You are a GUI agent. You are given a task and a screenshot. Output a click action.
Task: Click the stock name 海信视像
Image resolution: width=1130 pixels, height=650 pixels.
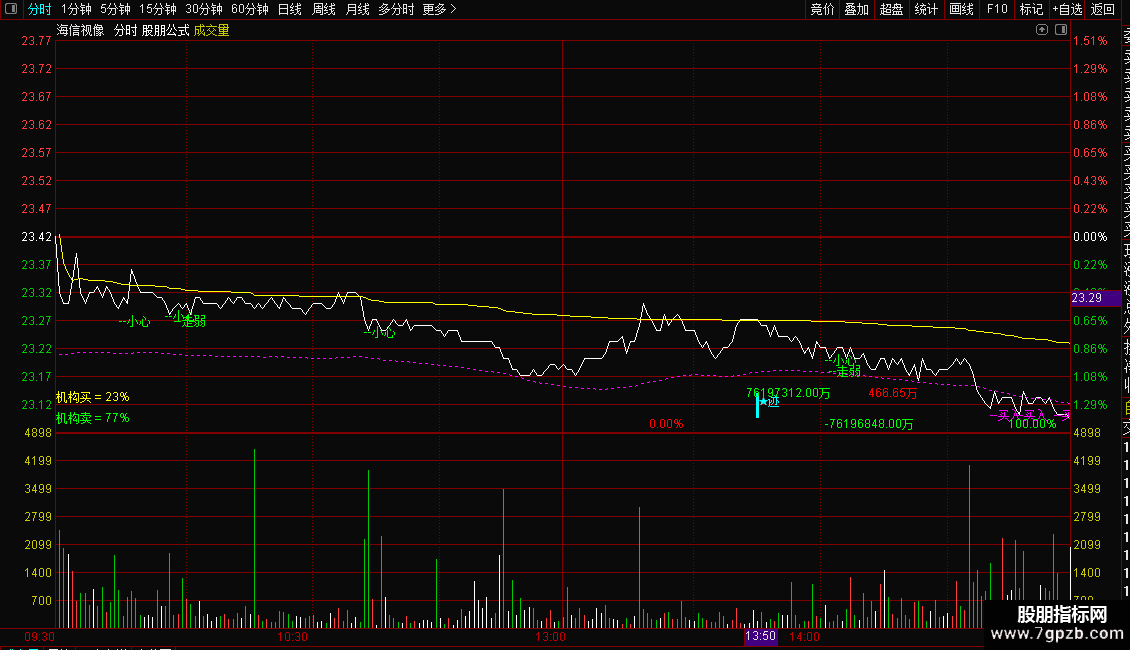(81, 30)
